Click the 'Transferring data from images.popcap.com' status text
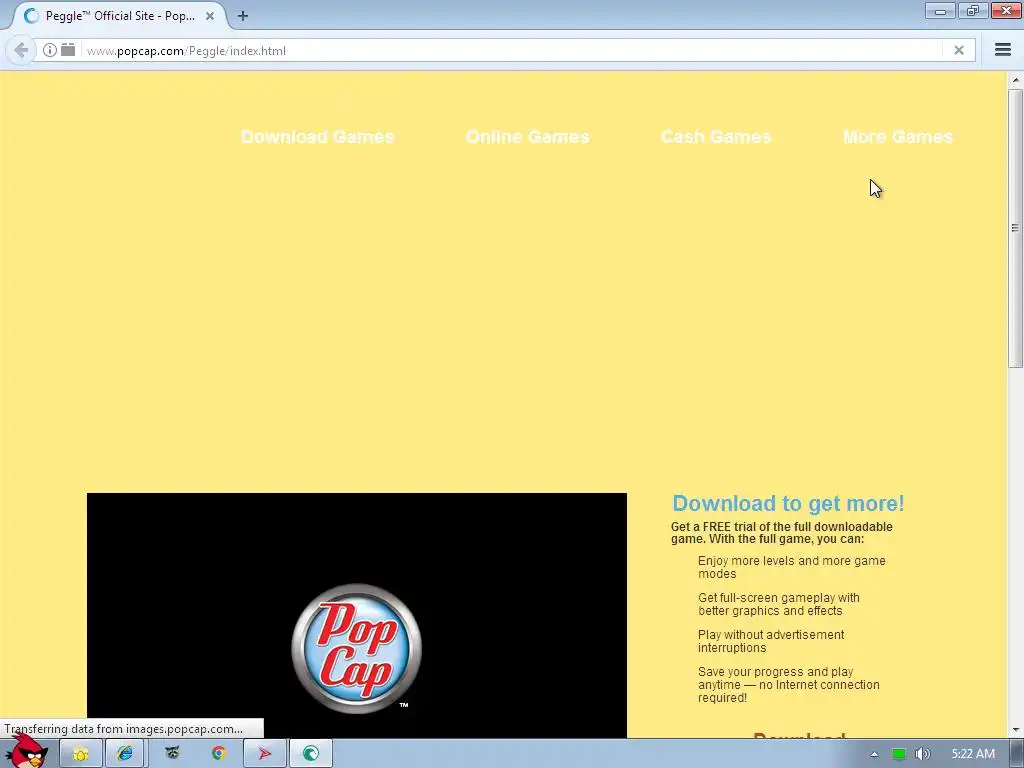 [123, 729]
